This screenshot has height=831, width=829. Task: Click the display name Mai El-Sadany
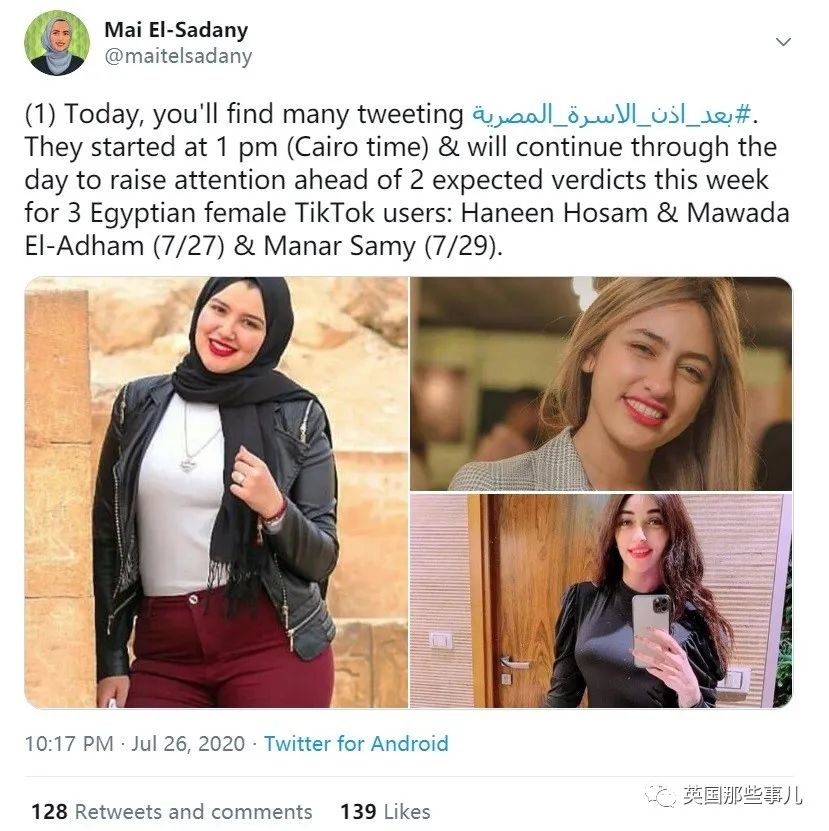pos(176,30)
